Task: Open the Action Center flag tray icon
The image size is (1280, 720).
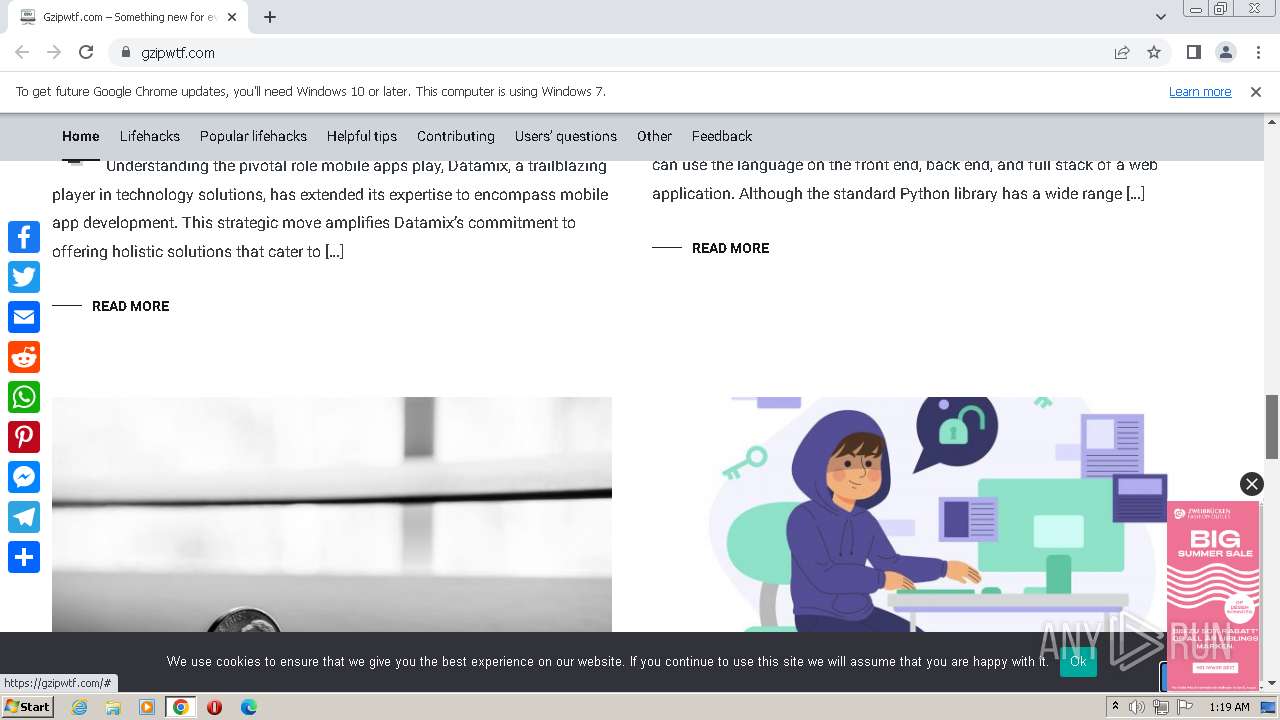Action: [x=1185, y=707]
